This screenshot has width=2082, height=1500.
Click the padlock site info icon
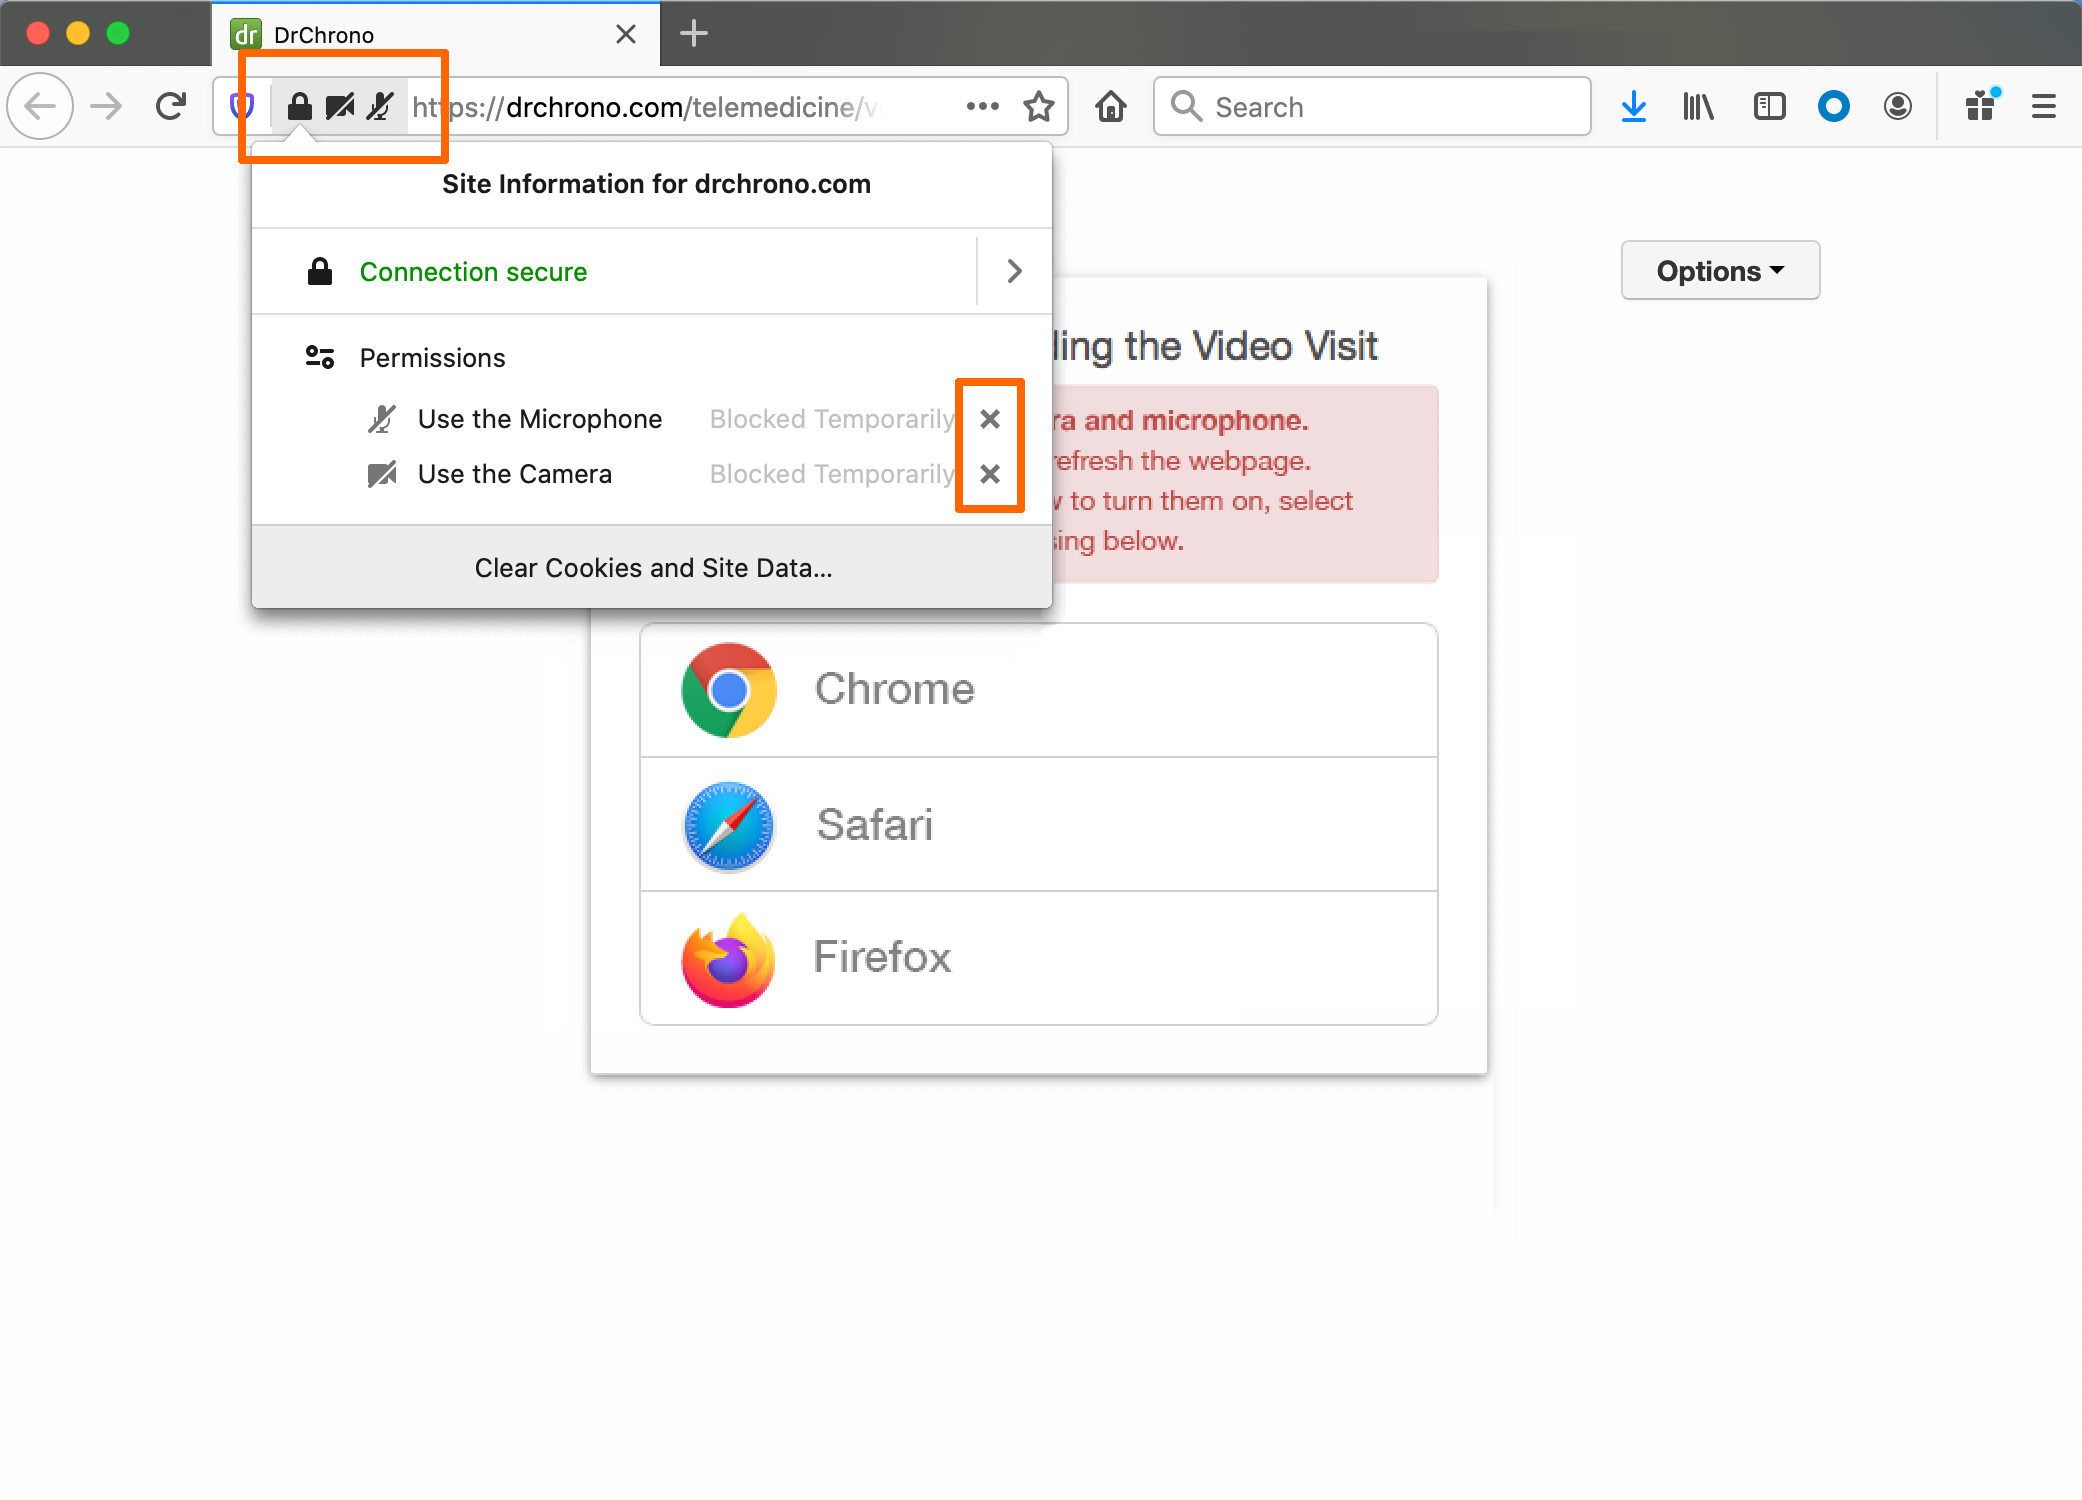(299, 106)
